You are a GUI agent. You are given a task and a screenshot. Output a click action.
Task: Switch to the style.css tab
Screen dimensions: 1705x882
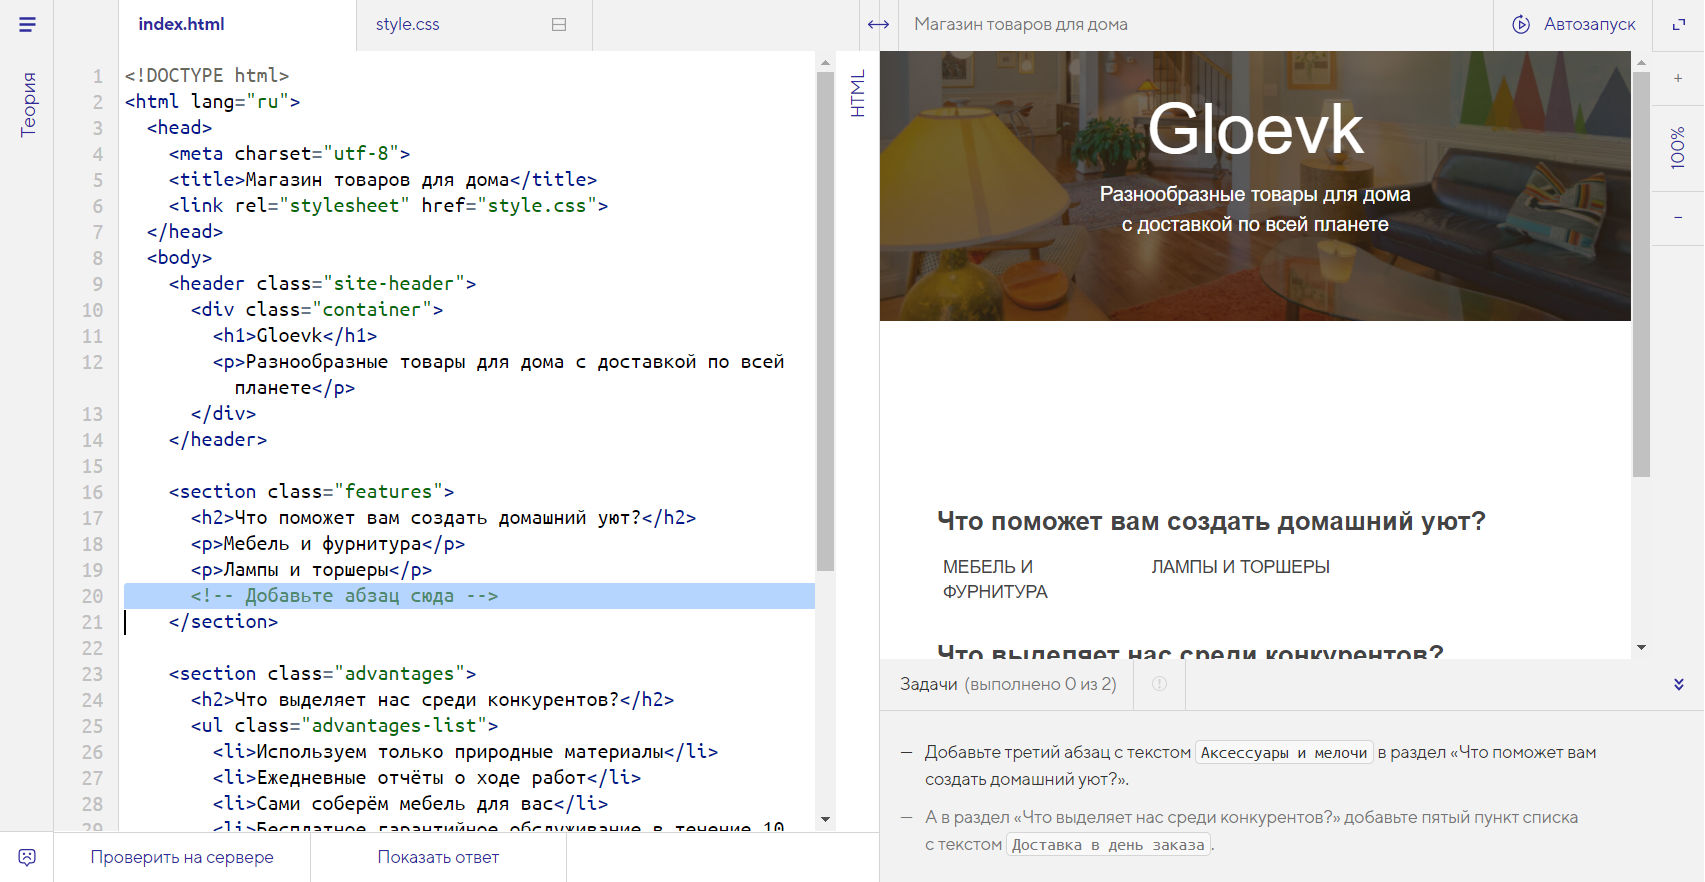coord(408,24)
